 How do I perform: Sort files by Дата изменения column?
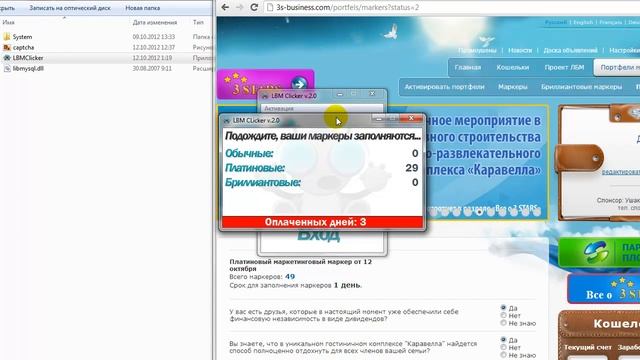[155, 22]
